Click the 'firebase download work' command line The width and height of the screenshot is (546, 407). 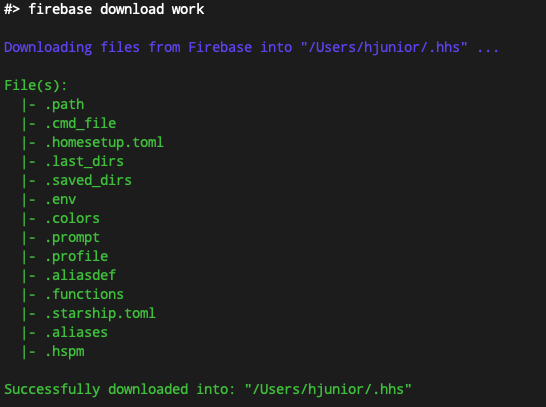[x=104, y=9]
